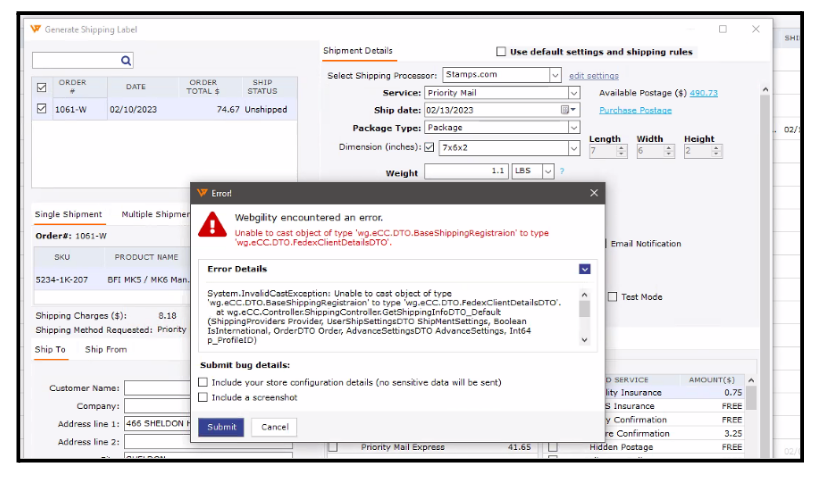Screen dimensions: 813x479
Task: Toggle the Priority Mail Express checkbox
Action: point(333,447)
